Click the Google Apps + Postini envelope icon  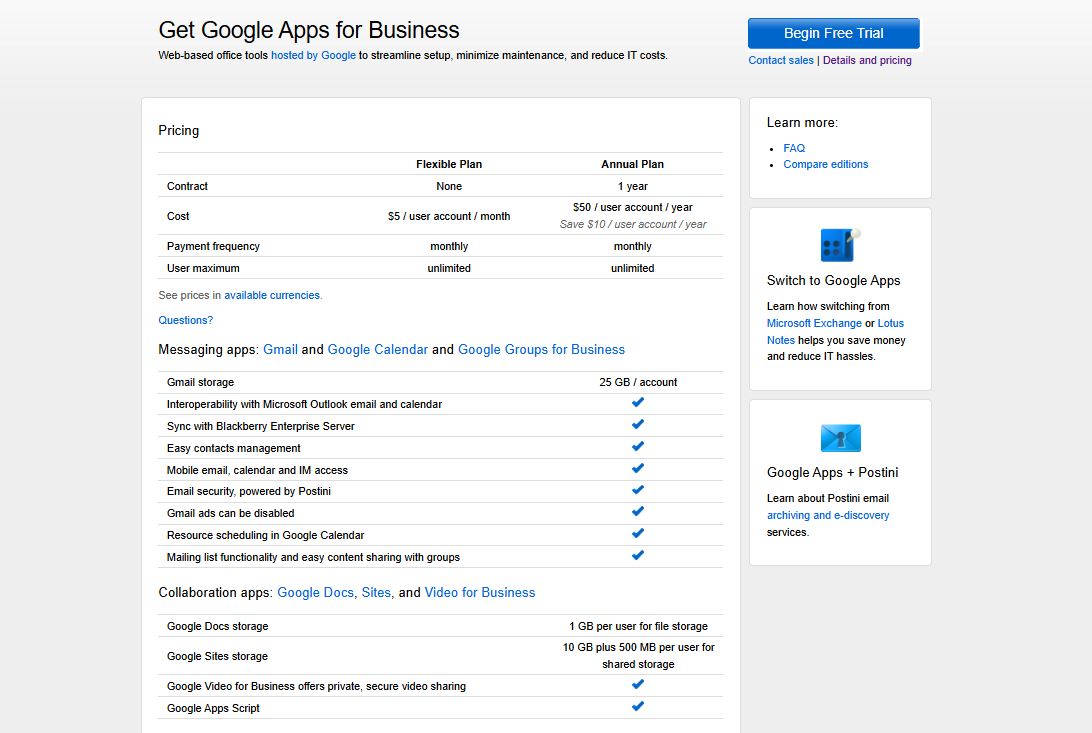coord(841,438)
